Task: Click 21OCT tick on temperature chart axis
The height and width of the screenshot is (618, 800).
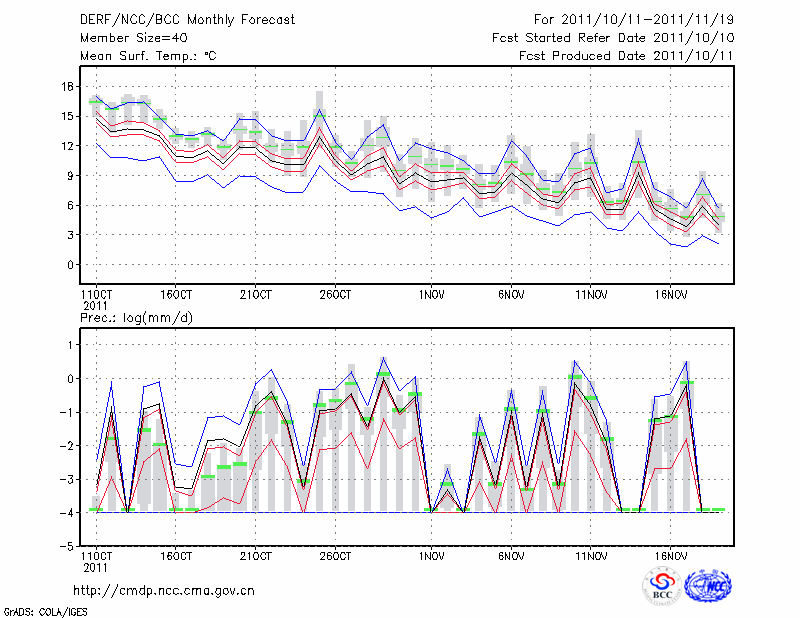Action: click(255, 295)
